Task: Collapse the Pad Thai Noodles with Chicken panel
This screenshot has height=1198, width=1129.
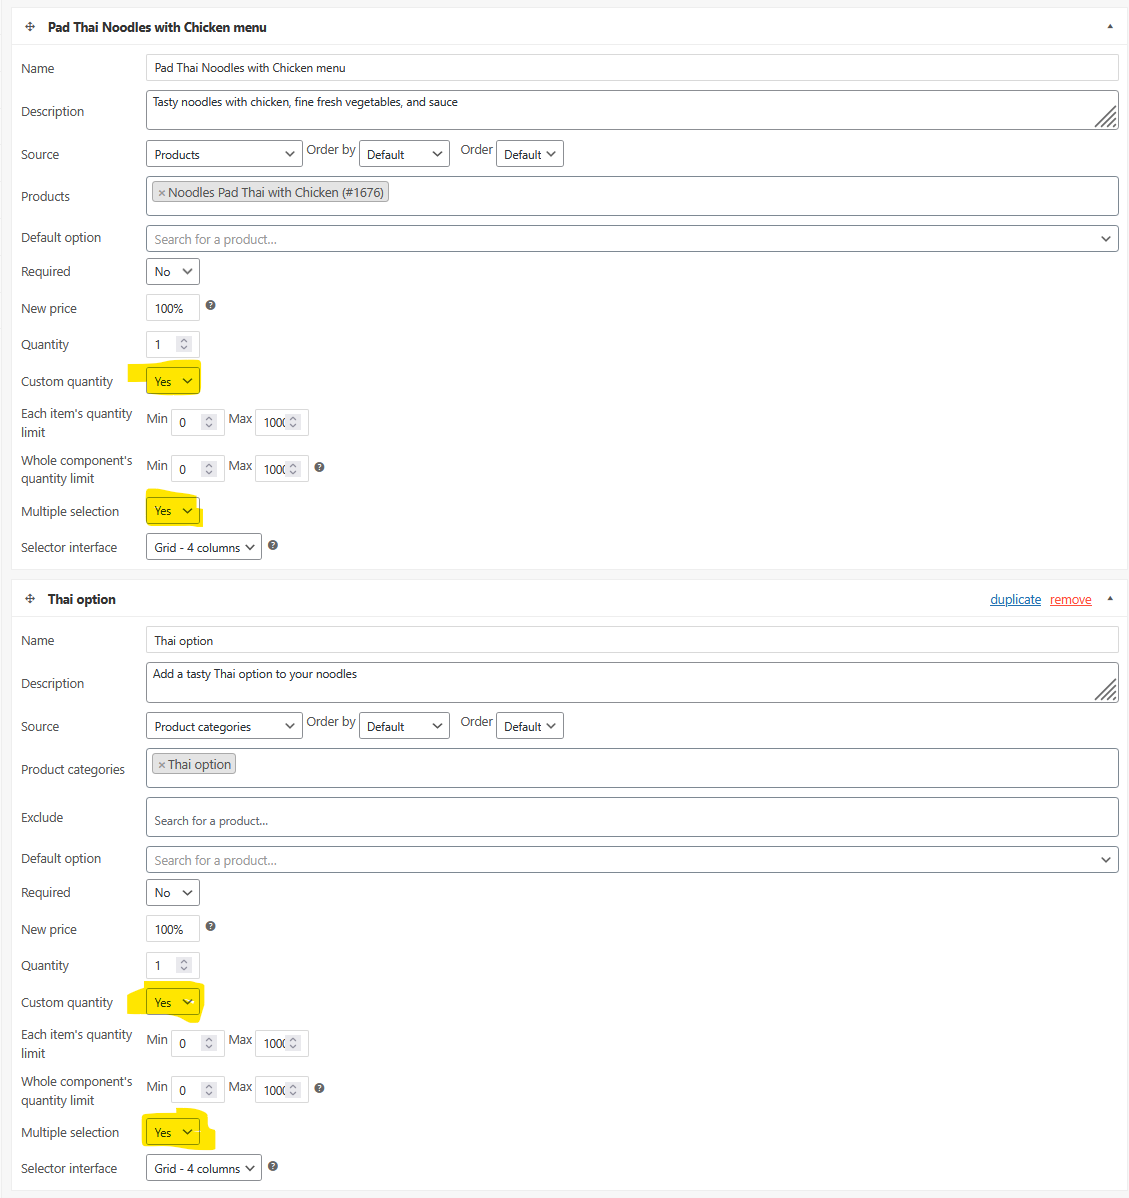Action: tap(1110, 27)
